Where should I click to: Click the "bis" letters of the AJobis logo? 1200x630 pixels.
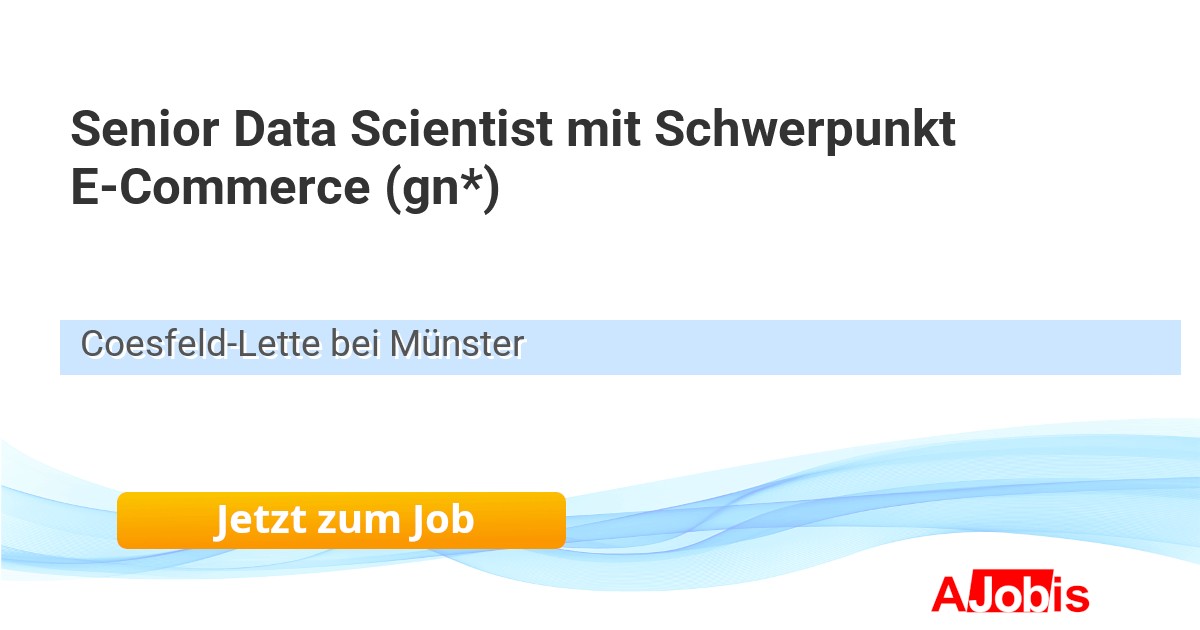pyautogui.click(x=1060, y=594)
